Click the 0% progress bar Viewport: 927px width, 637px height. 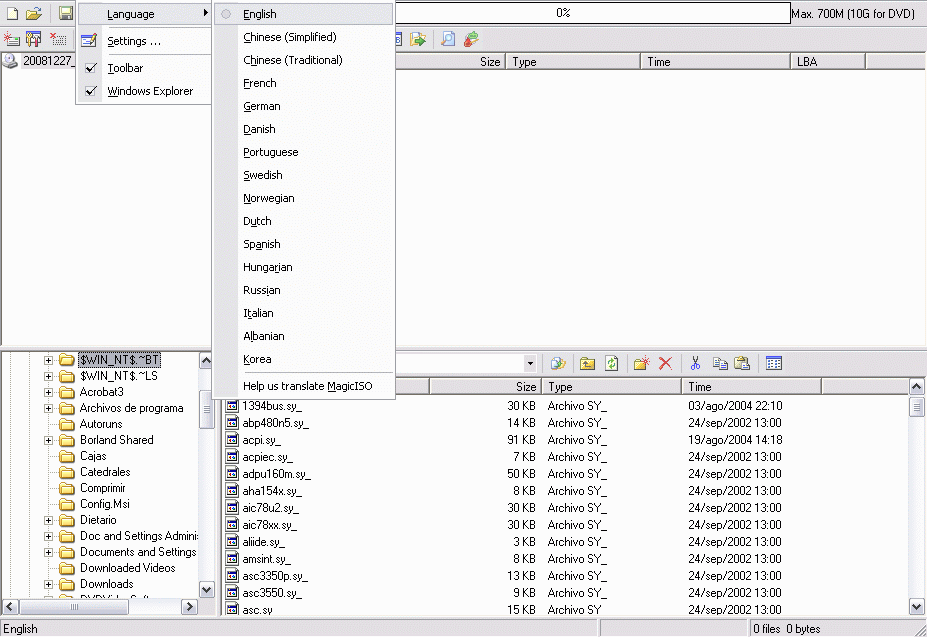point(590,13)
